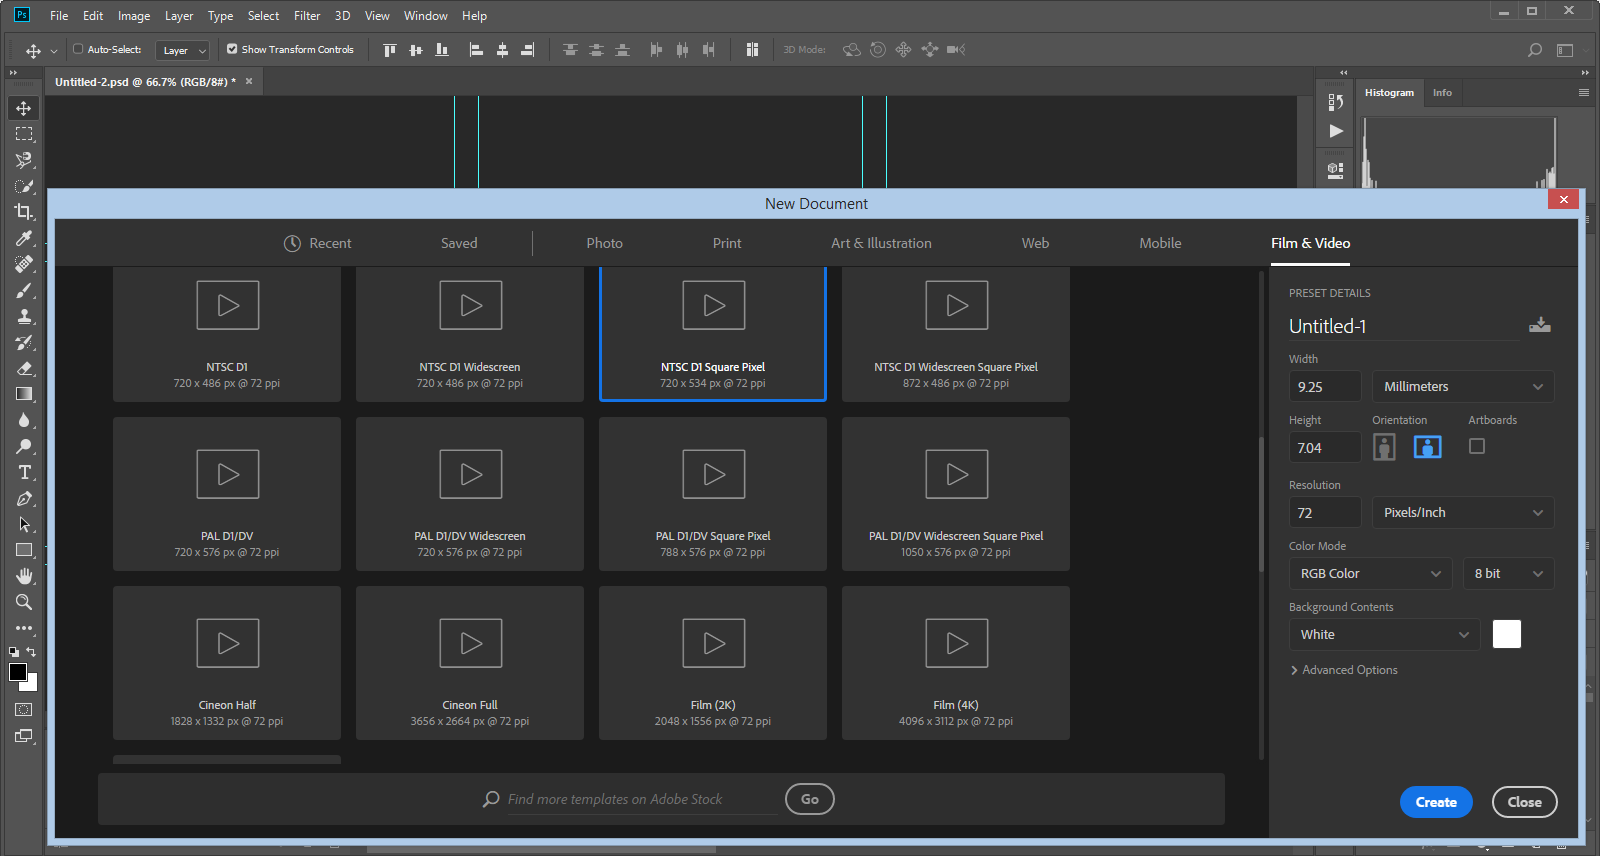The image size is (1600, 856).
Task: Open the Pixels/Inch resolution dropdown
Action: tap(1463, 512)
